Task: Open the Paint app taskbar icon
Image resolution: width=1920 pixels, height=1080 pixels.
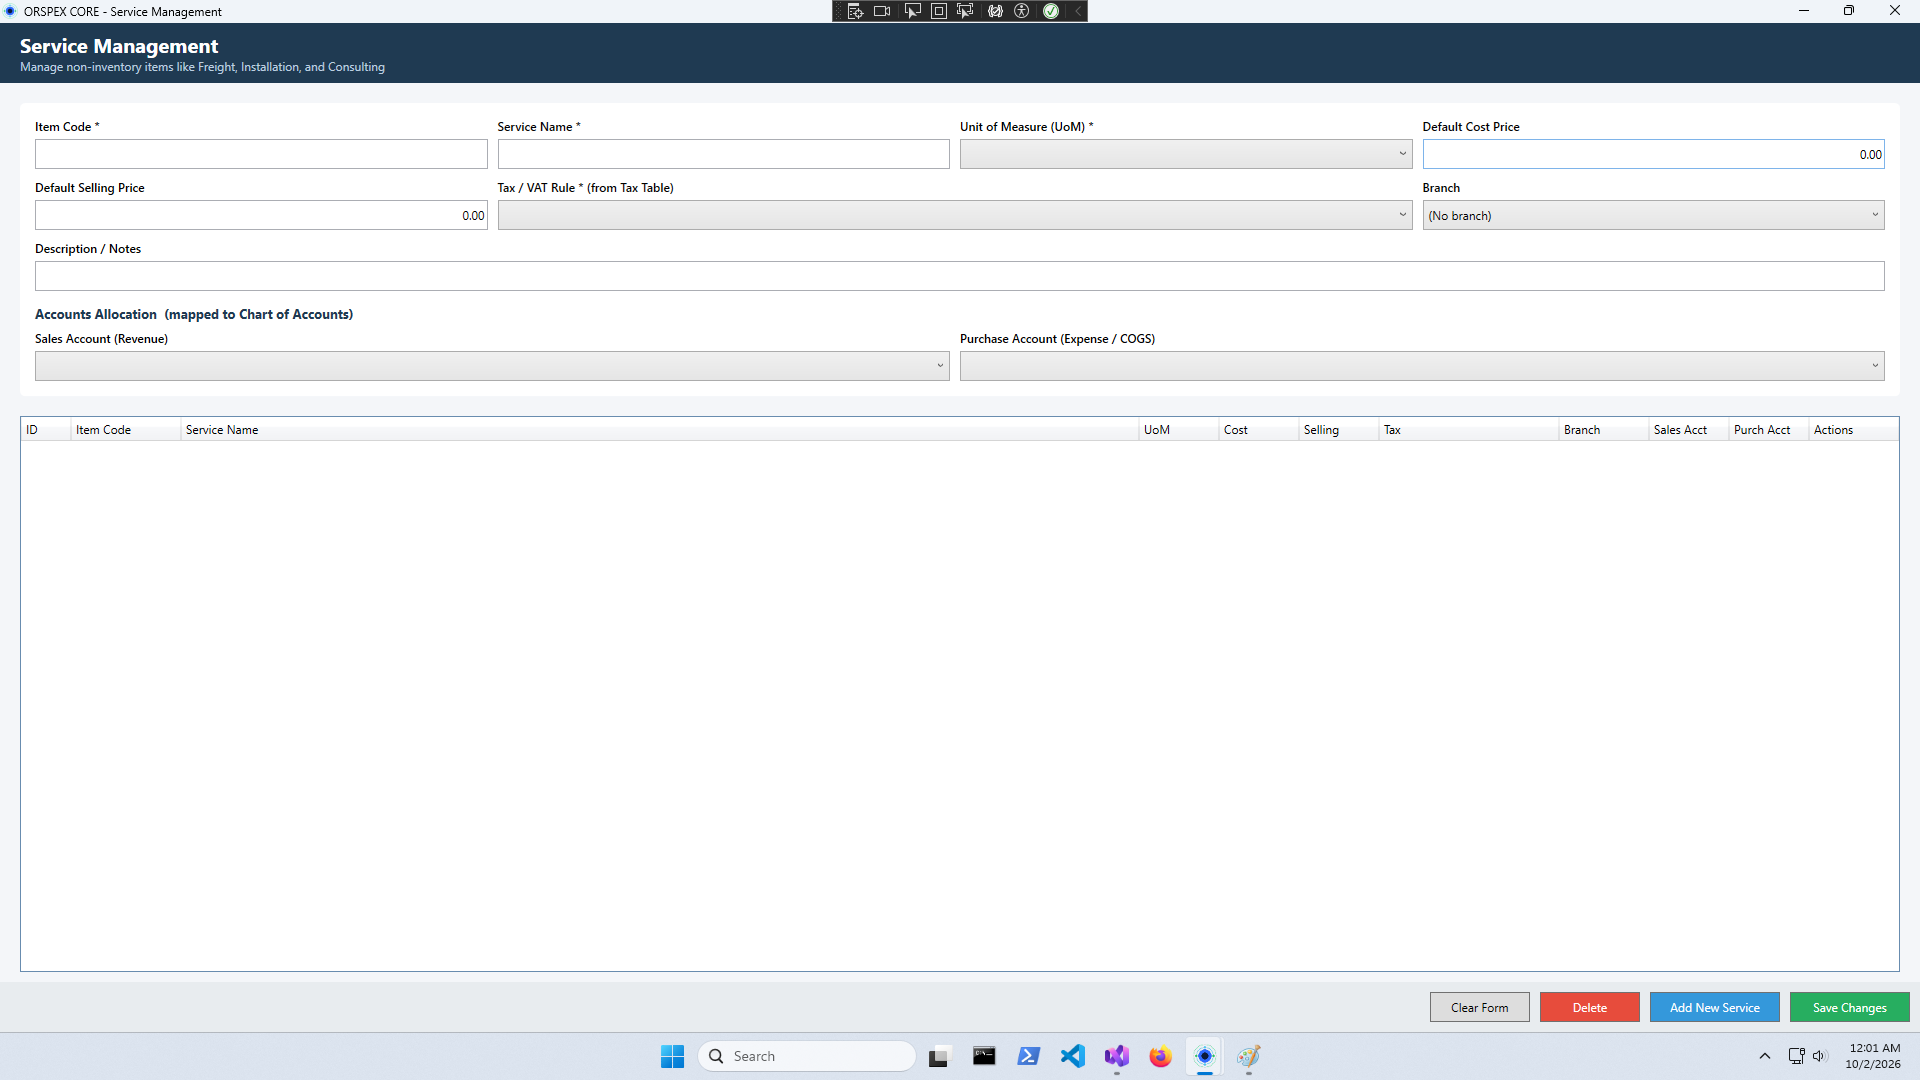Action: (x=1248, y=1056)
